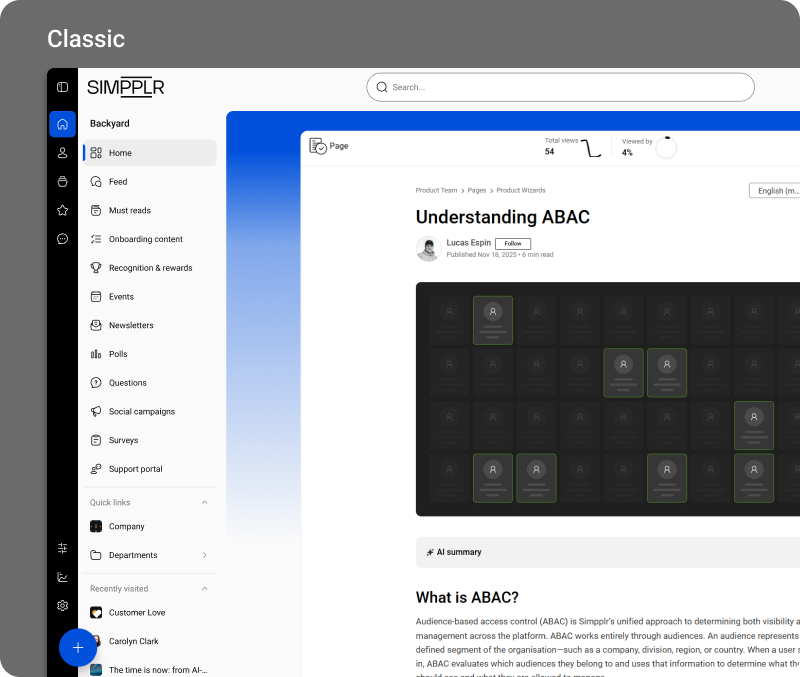Follow Lucas Espin
The width and height of the screenshot is (800, 677).
click(512, 243)
